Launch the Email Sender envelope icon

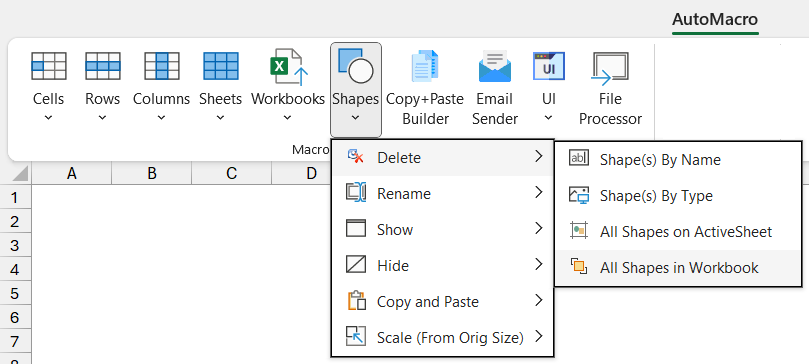click(x=495, y=66)
